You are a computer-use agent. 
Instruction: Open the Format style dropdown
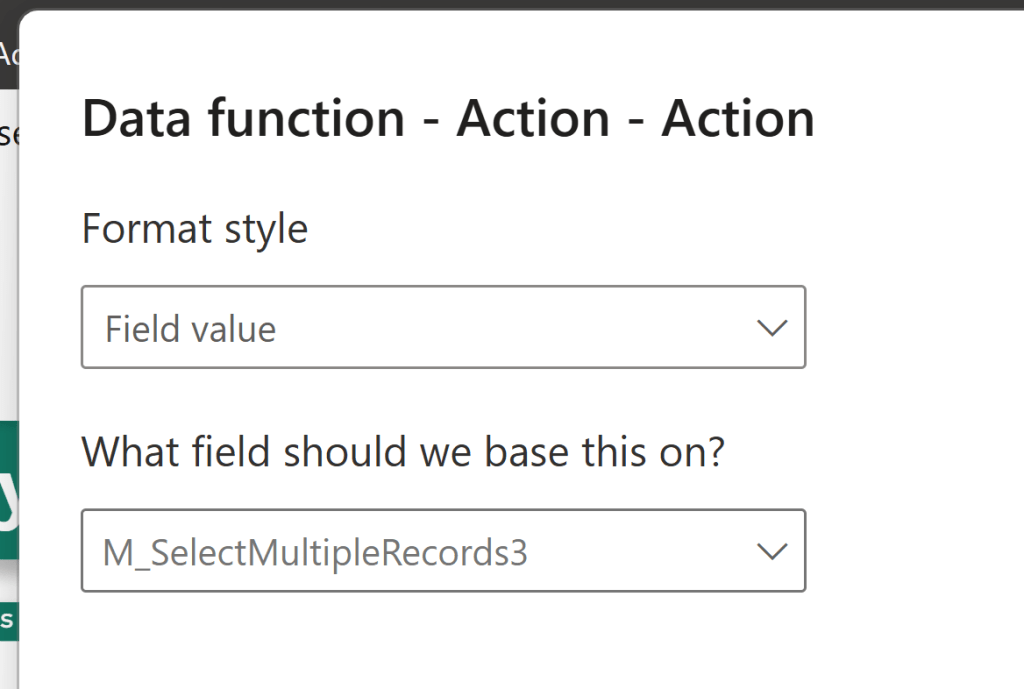coord(443,327)
